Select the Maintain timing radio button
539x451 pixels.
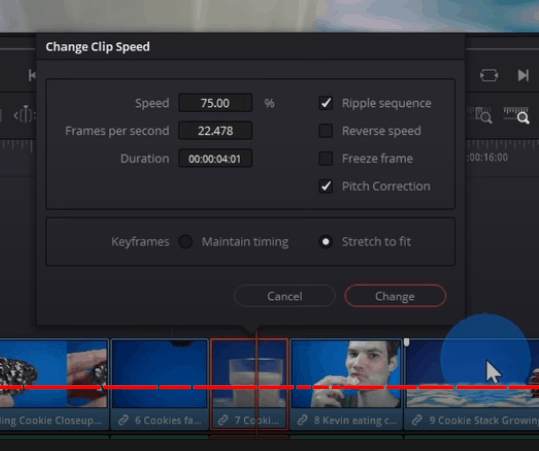(186, 242)
